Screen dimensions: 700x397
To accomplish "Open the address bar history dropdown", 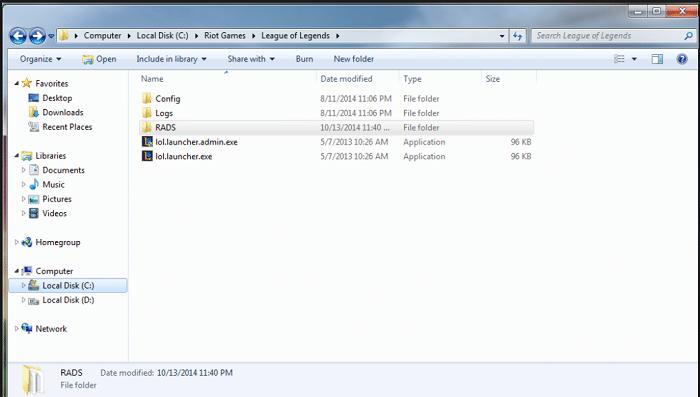I will pyautogui.click(x=502, y=36).
